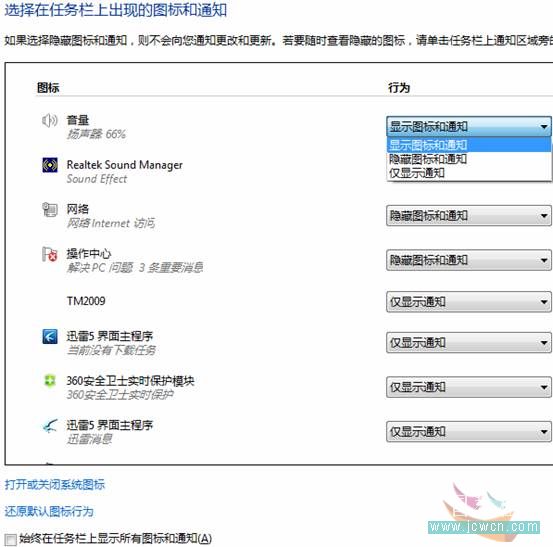Viewport: 553px width, 547px height.
Task: Select 仅显示通知 in dropdown list
Action: pos(469,173)
